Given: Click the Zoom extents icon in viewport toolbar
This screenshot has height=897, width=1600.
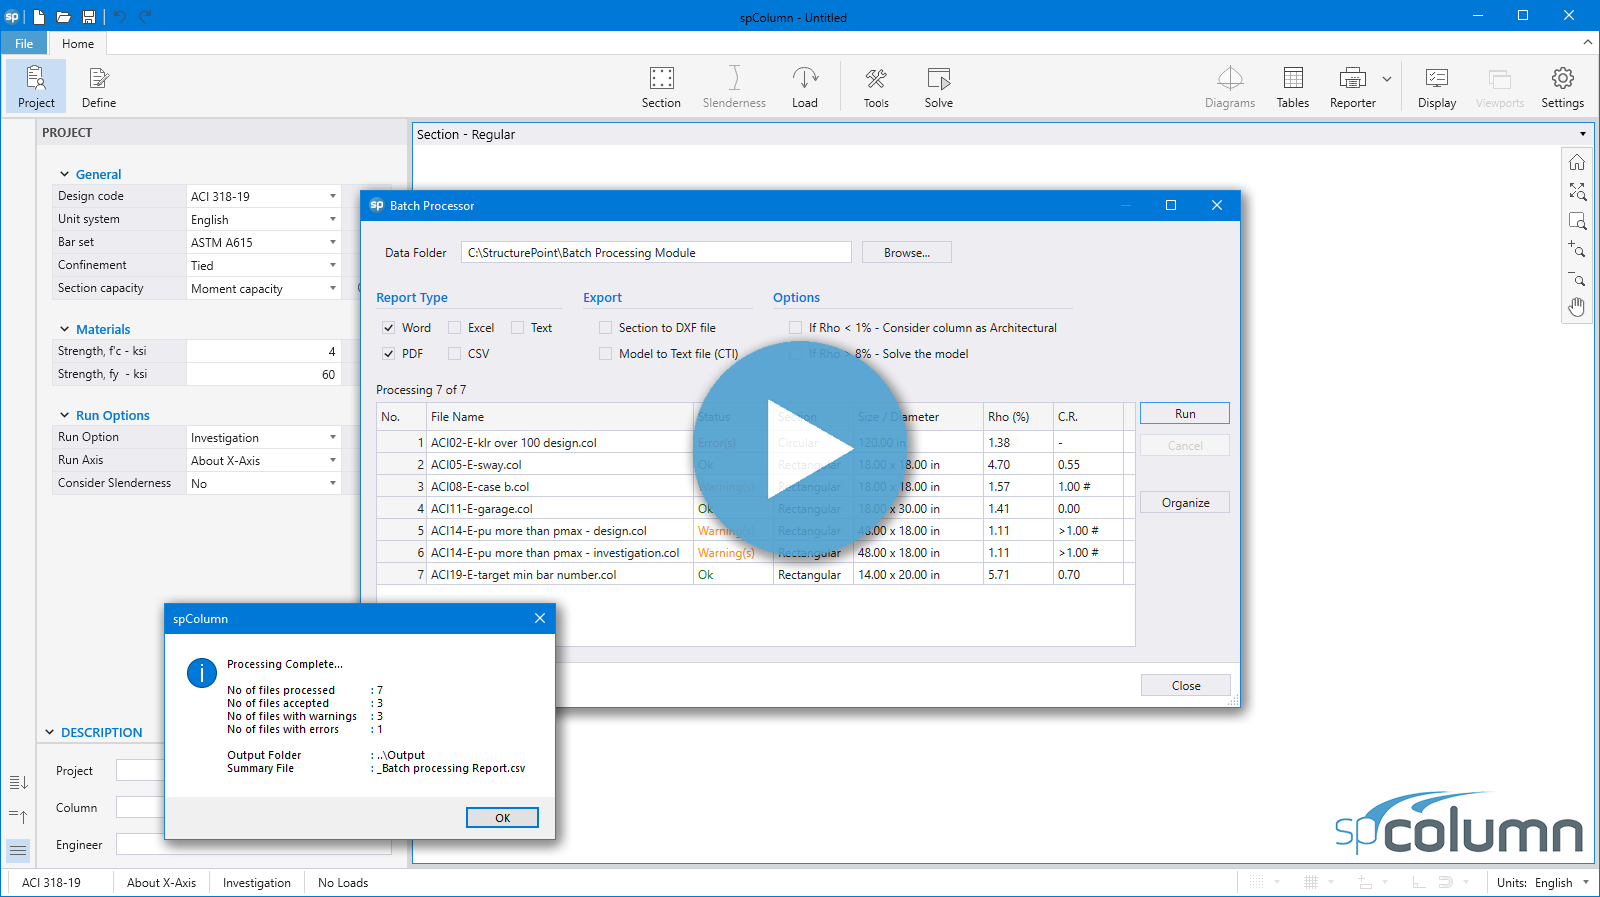Looking at the screenshot, I should tap(1577, 191).
